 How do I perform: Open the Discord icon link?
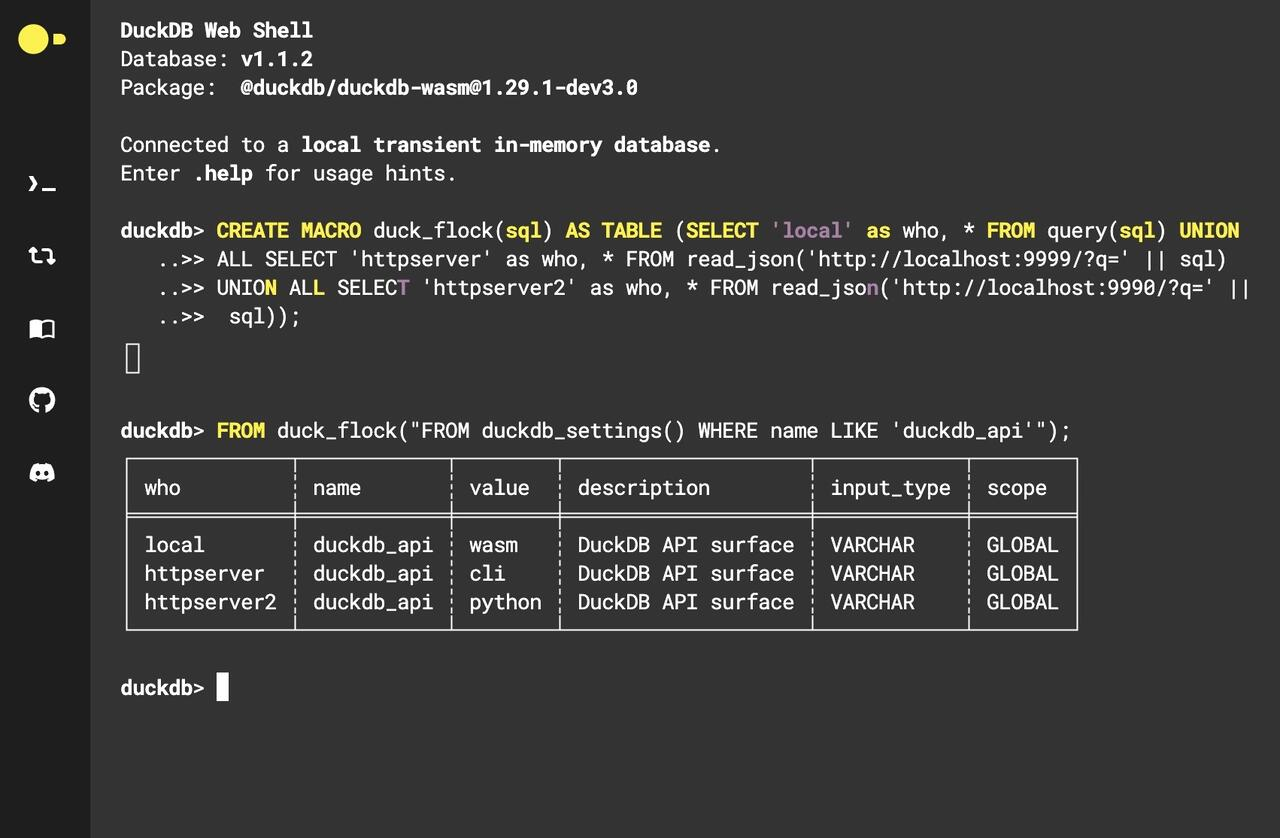[x=41, y=473]
